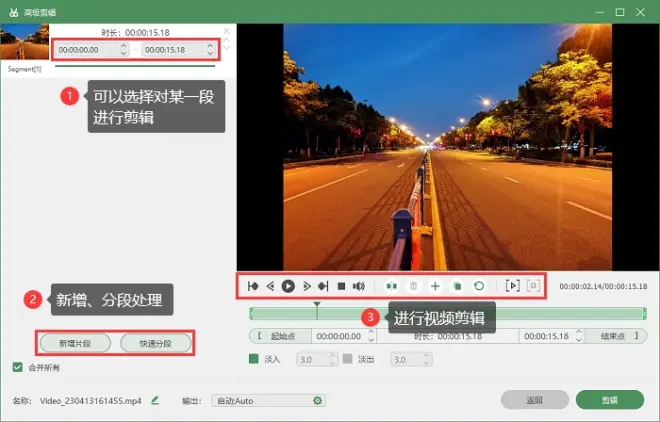
Task: Click the video preview image
Action: pos(447,147)
